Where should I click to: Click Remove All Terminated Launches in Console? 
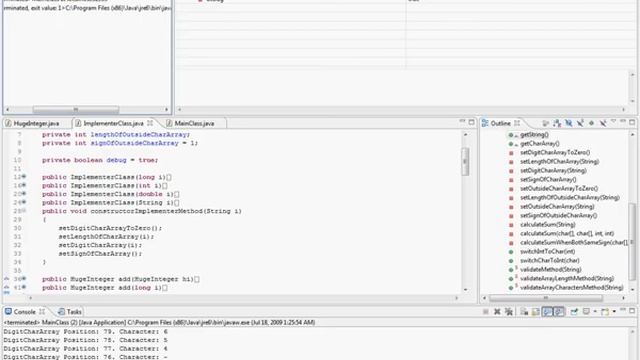tap(509, 312)
